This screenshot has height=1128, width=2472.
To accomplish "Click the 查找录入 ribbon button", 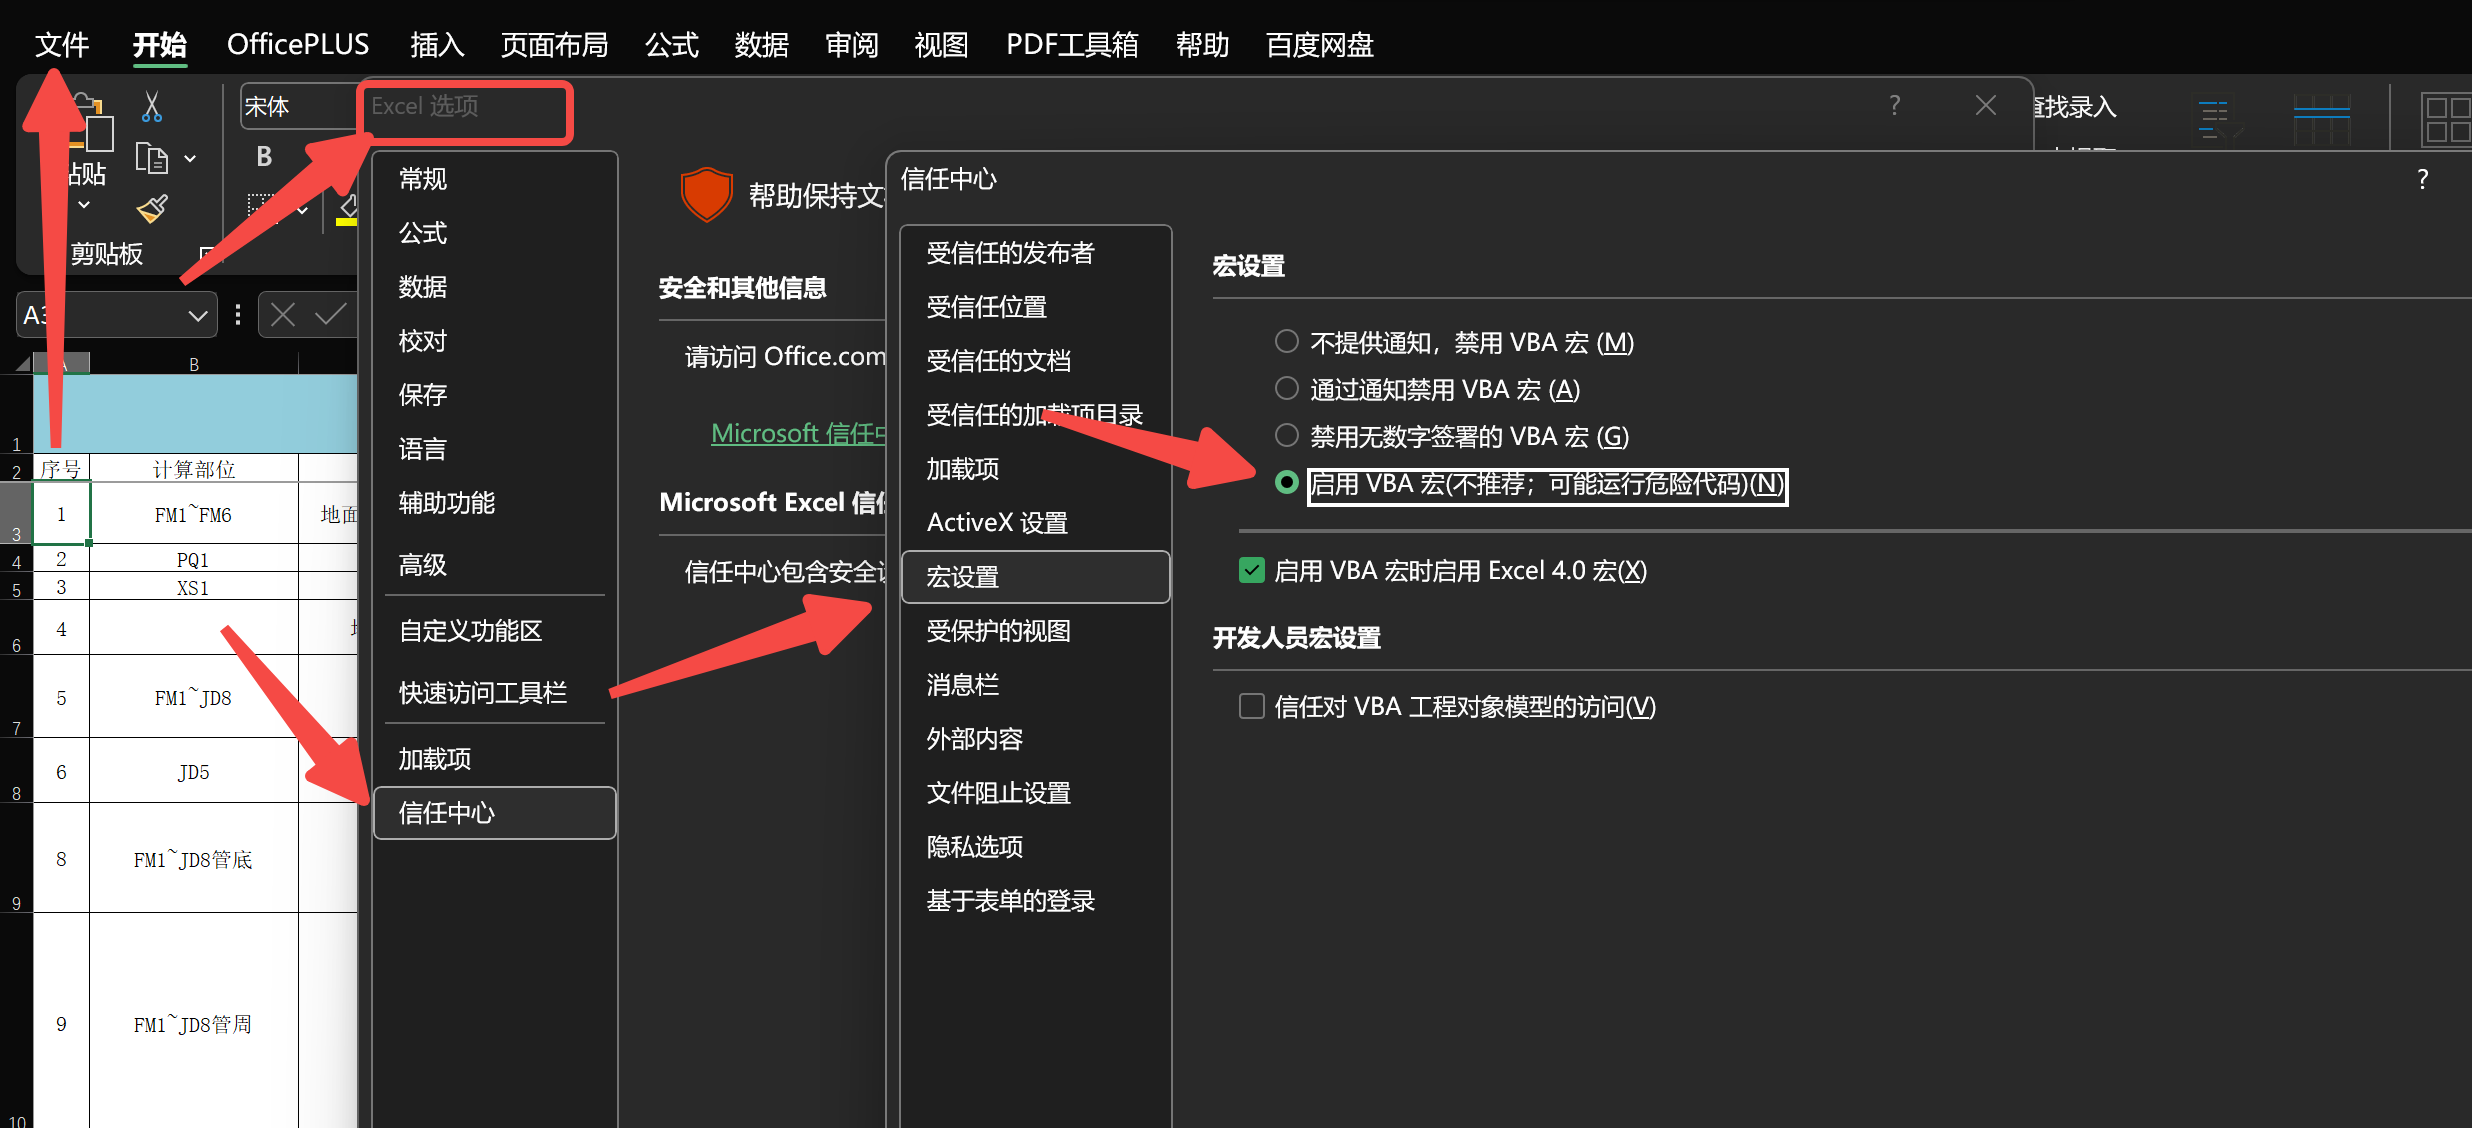I will pos(2075,107).
